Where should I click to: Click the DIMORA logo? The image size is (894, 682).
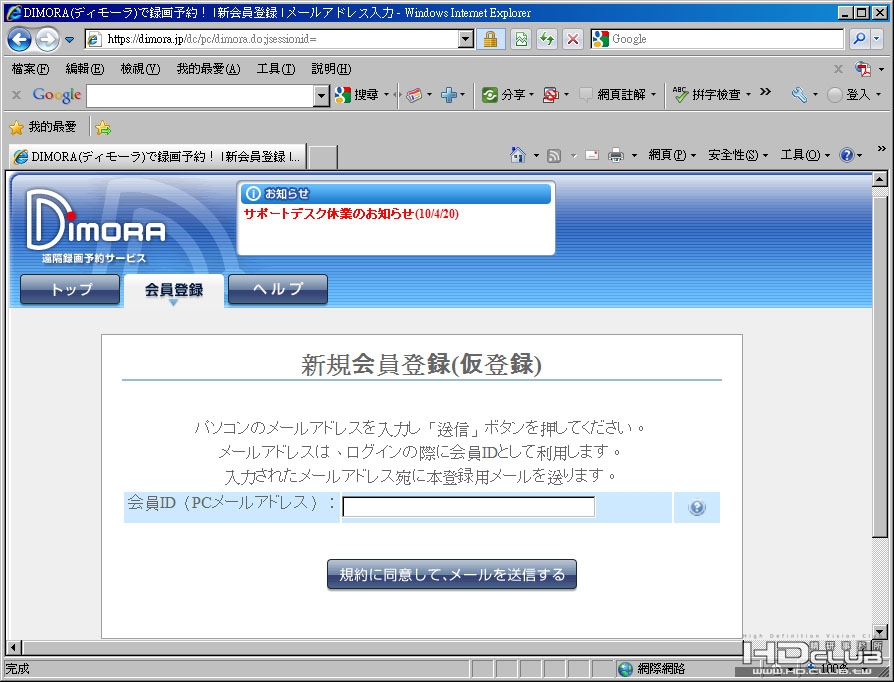pyautogui.click(x=96, y=226)
